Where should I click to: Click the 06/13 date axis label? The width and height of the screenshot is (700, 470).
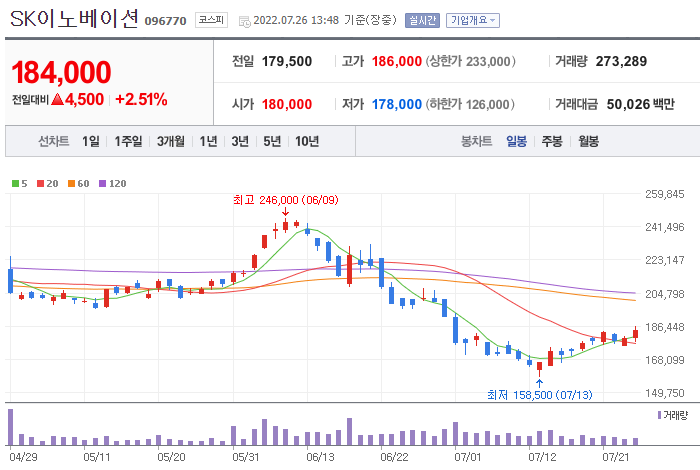point(320,457)
